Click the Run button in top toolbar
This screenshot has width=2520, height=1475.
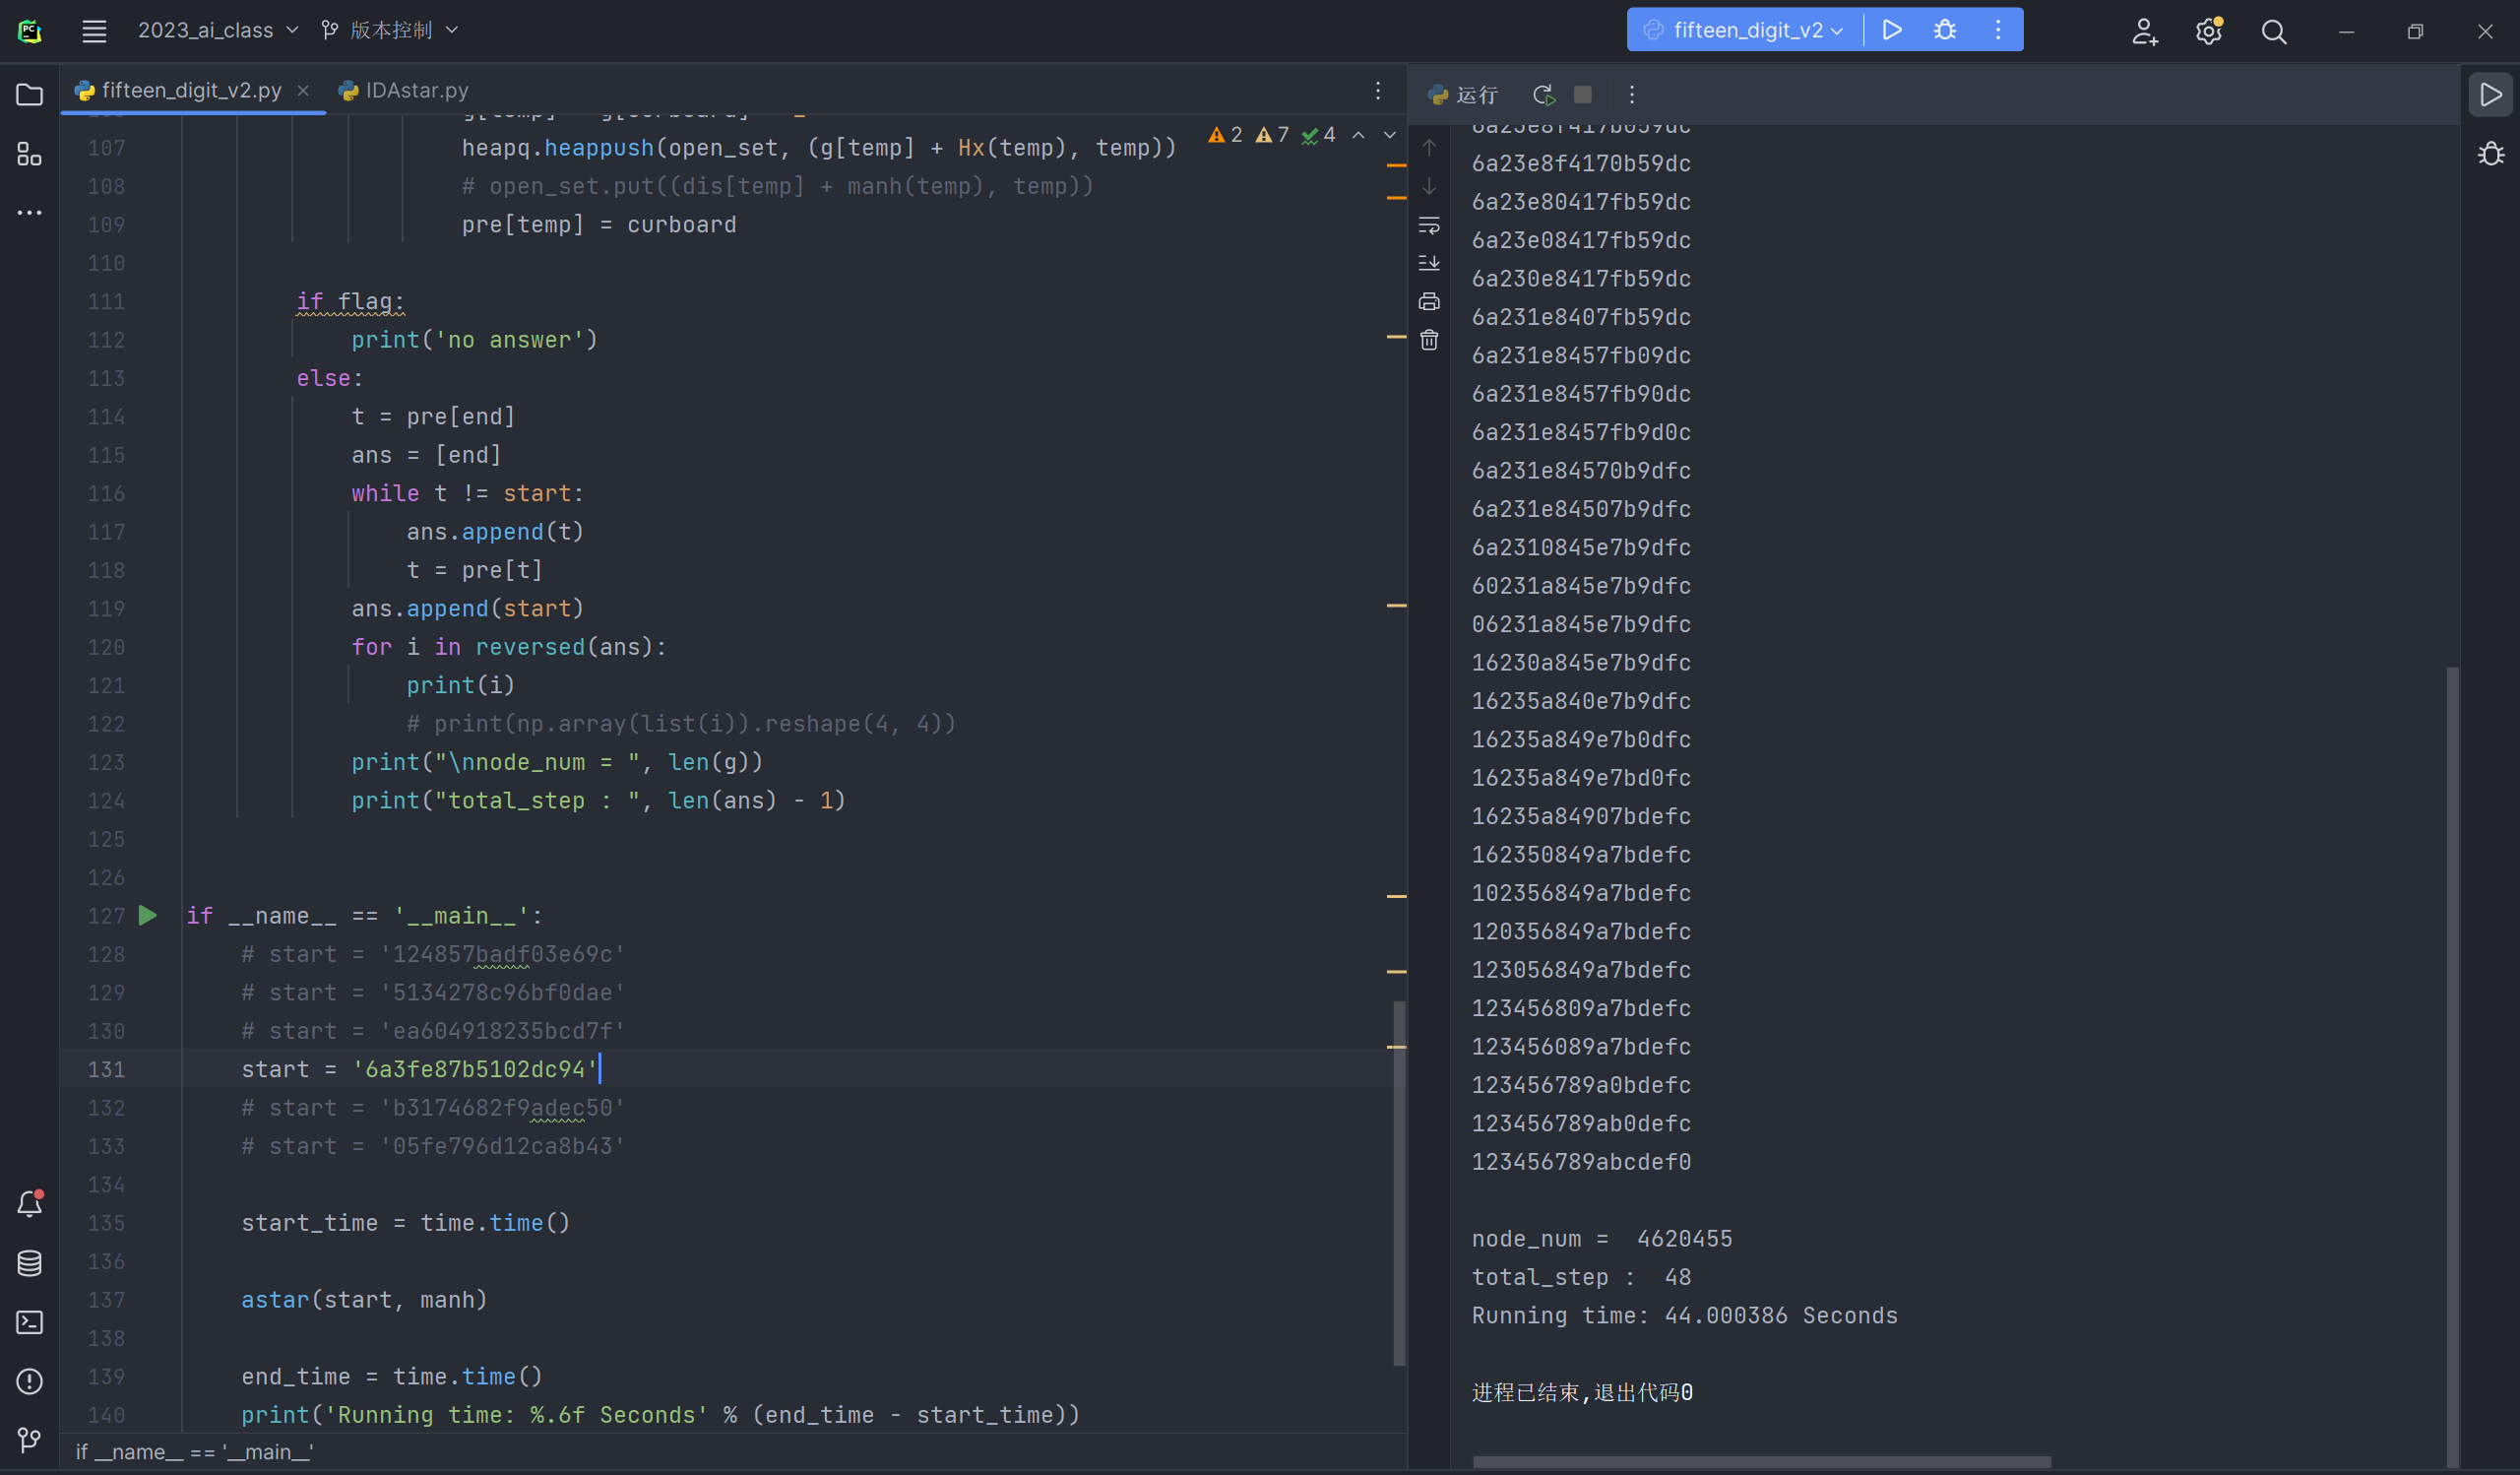click(x=1892, y=30)
